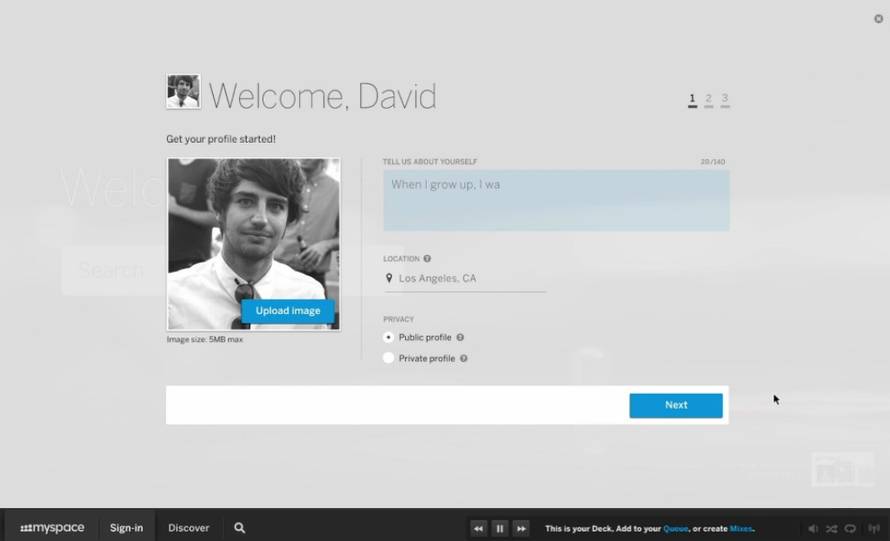Close the welcome overlay with the X icon
Screen dimensions: 890x541
[878, 19]
